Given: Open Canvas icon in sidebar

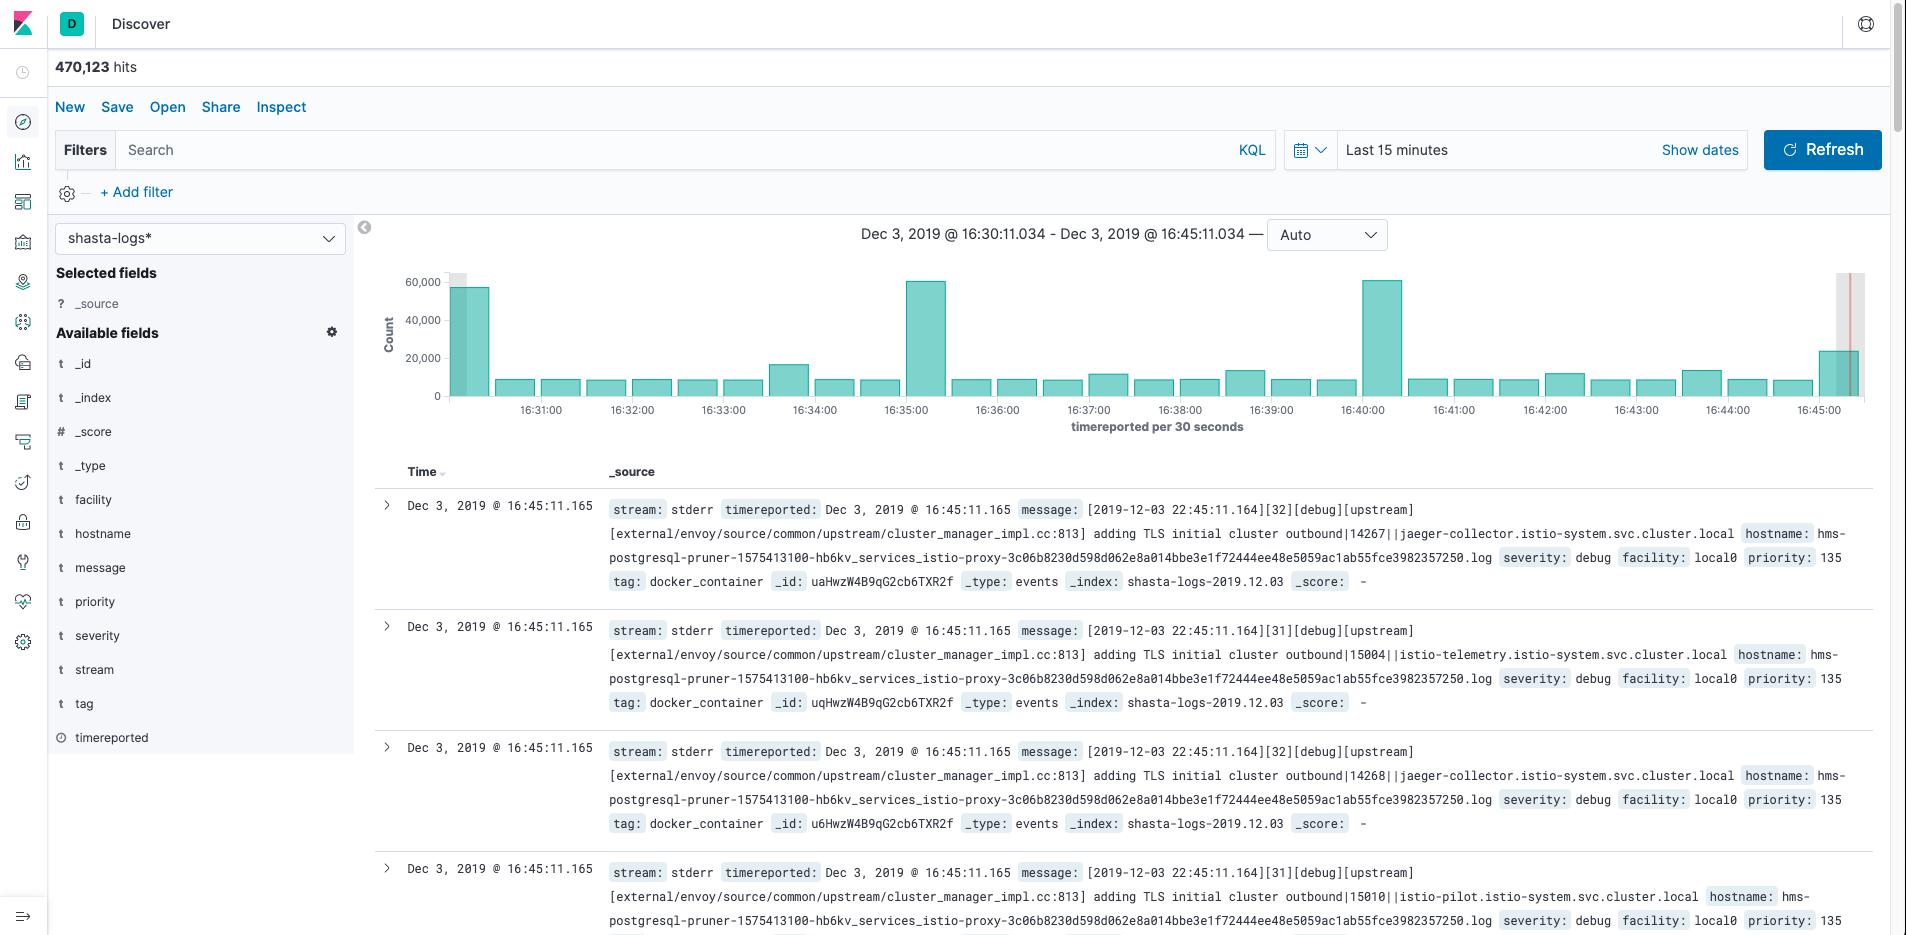Looking at the screenshot, I should click(x=23, y=242).
